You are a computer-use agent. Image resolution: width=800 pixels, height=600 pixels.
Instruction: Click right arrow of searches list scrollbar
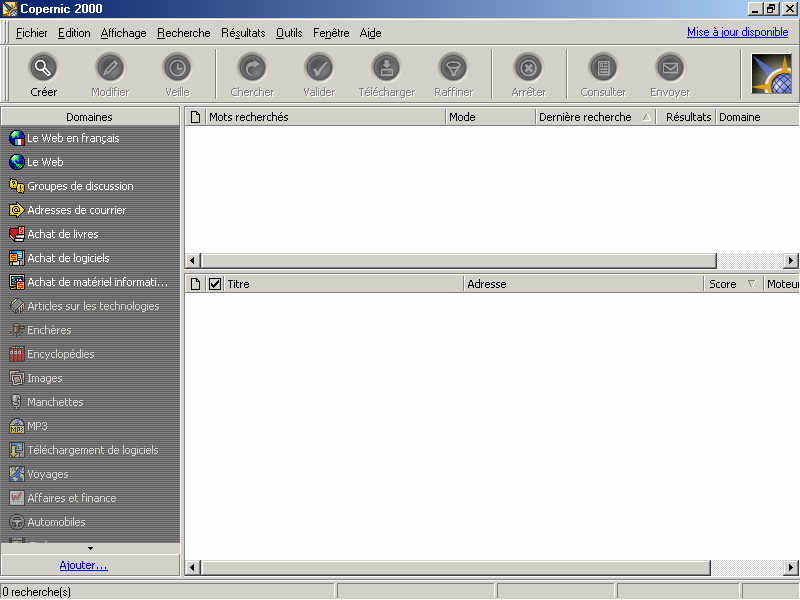point(790,260)
